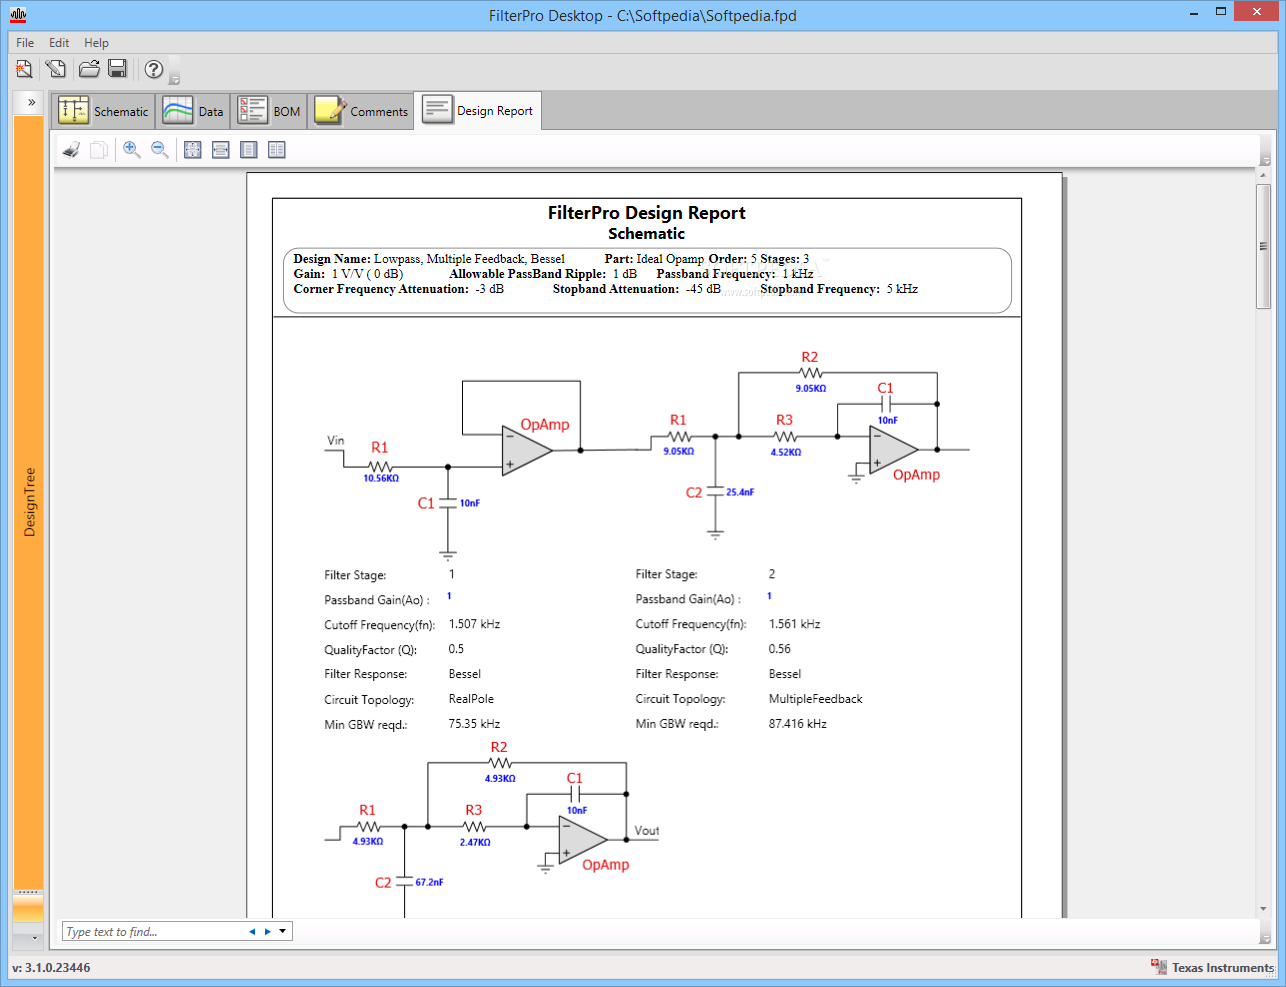
Task: Zoom in on the report
Action: click(x=131, y=150)
